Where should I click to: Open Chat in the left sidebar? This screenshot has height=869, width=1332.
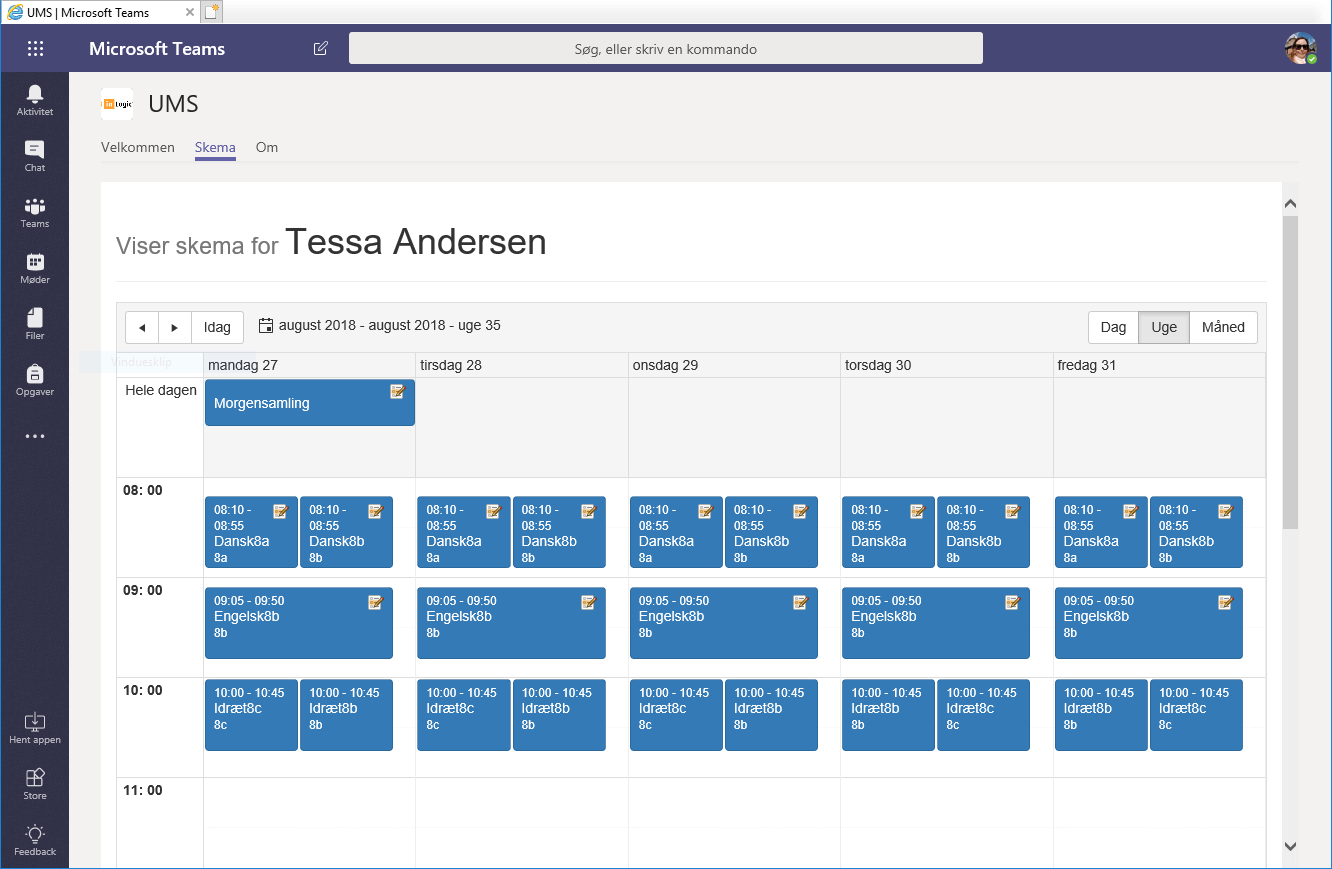coord(35,156)
